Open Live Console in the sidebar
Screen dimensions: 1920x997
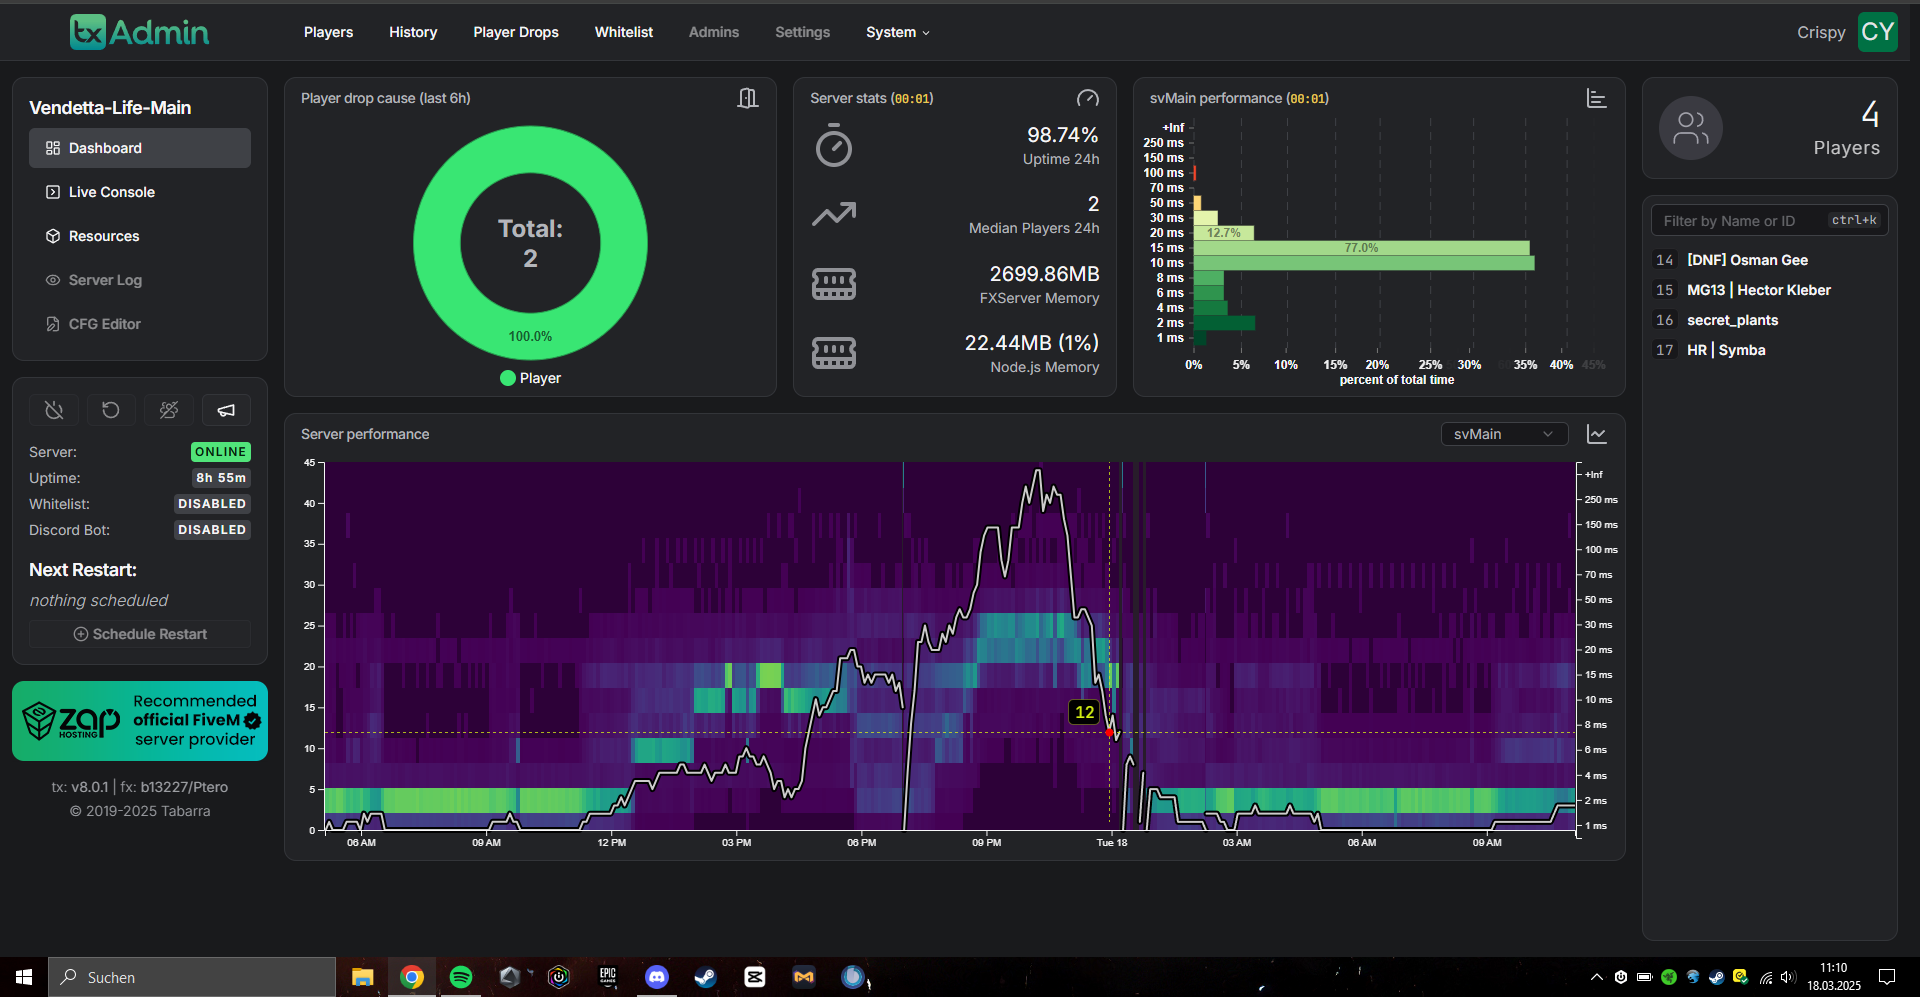coord(111,192)
